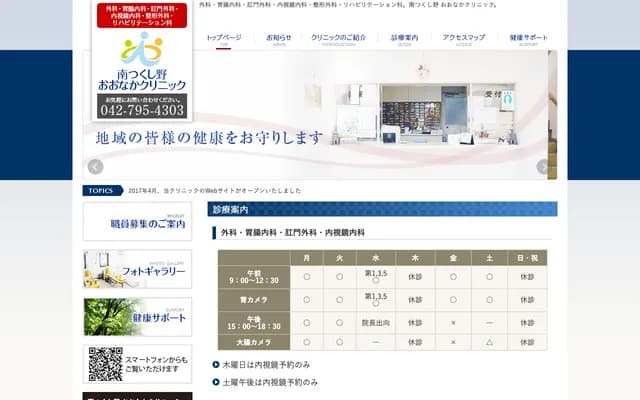Screen dimensions: 640x400
Task: Click the TOPICS label
Action: point(101,190)
